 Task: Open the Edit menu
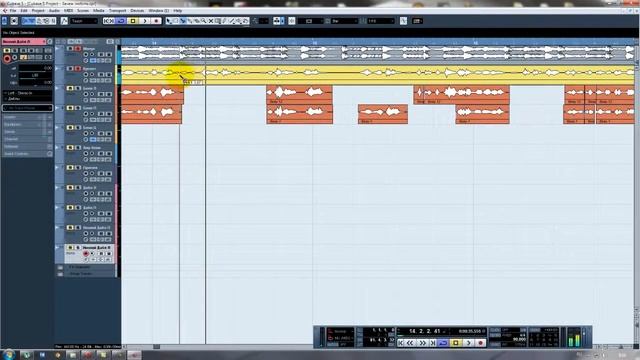coord(24,11)
